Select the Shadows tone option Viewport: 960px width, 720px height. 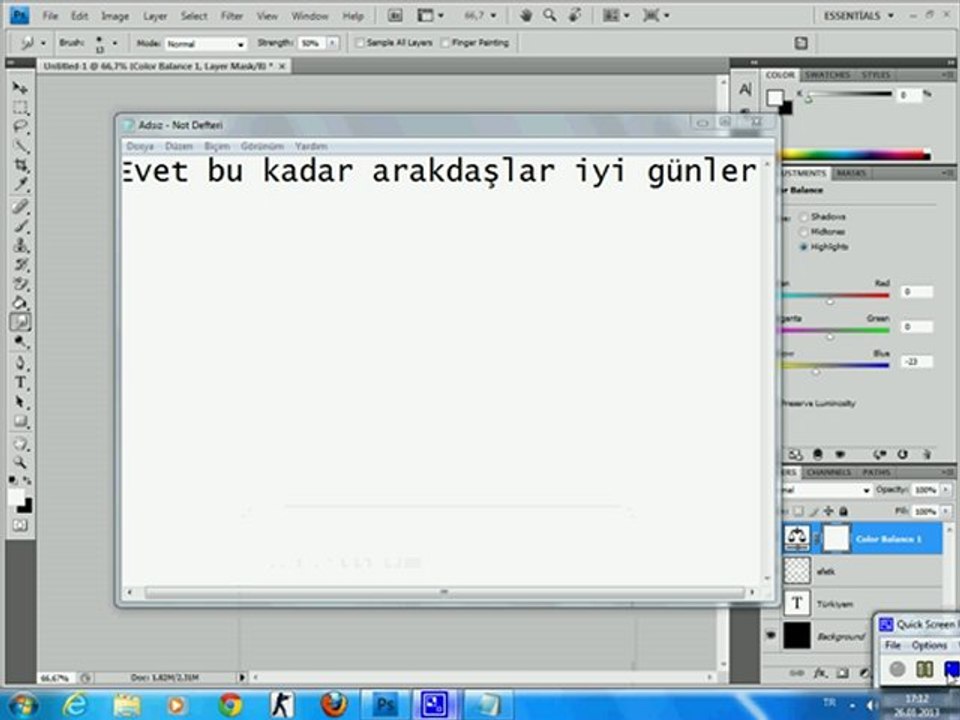pyautogui.click(x=803, y=217)
